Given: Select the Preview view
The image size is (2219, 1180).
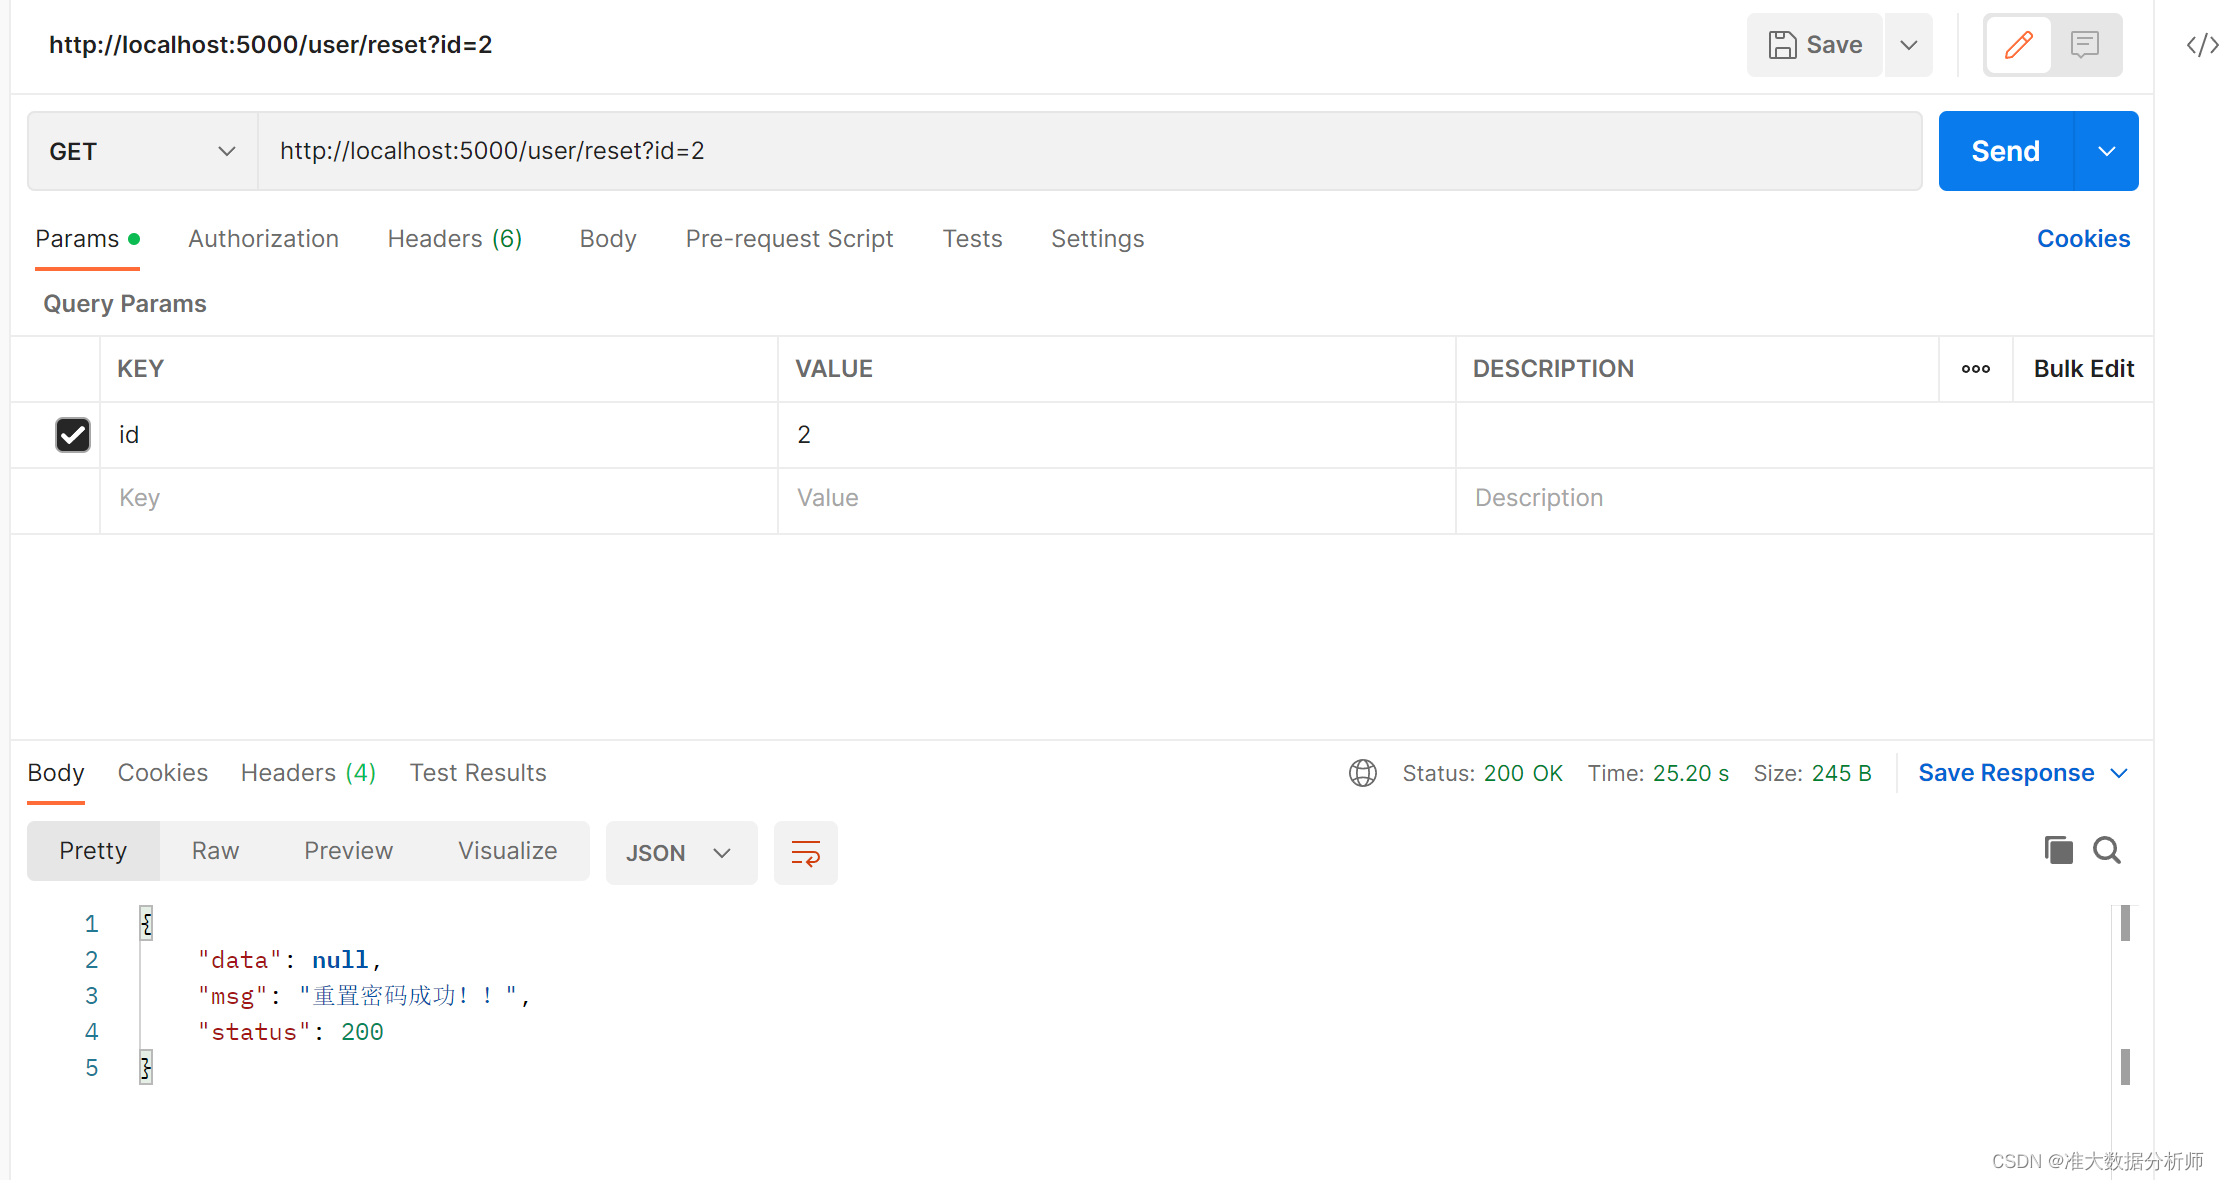Looking at the screenshot, I should tap(348, 851).
